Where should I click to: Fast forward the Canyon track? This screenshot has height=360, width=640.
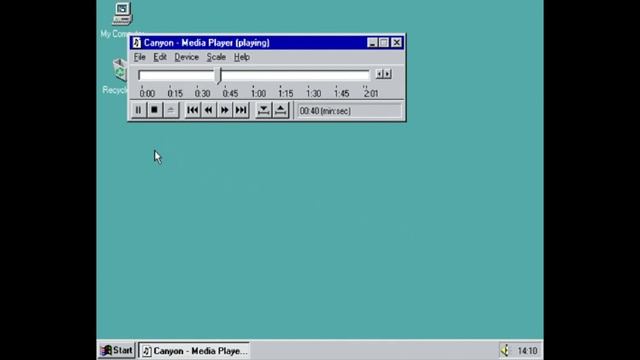pos(224,110)
